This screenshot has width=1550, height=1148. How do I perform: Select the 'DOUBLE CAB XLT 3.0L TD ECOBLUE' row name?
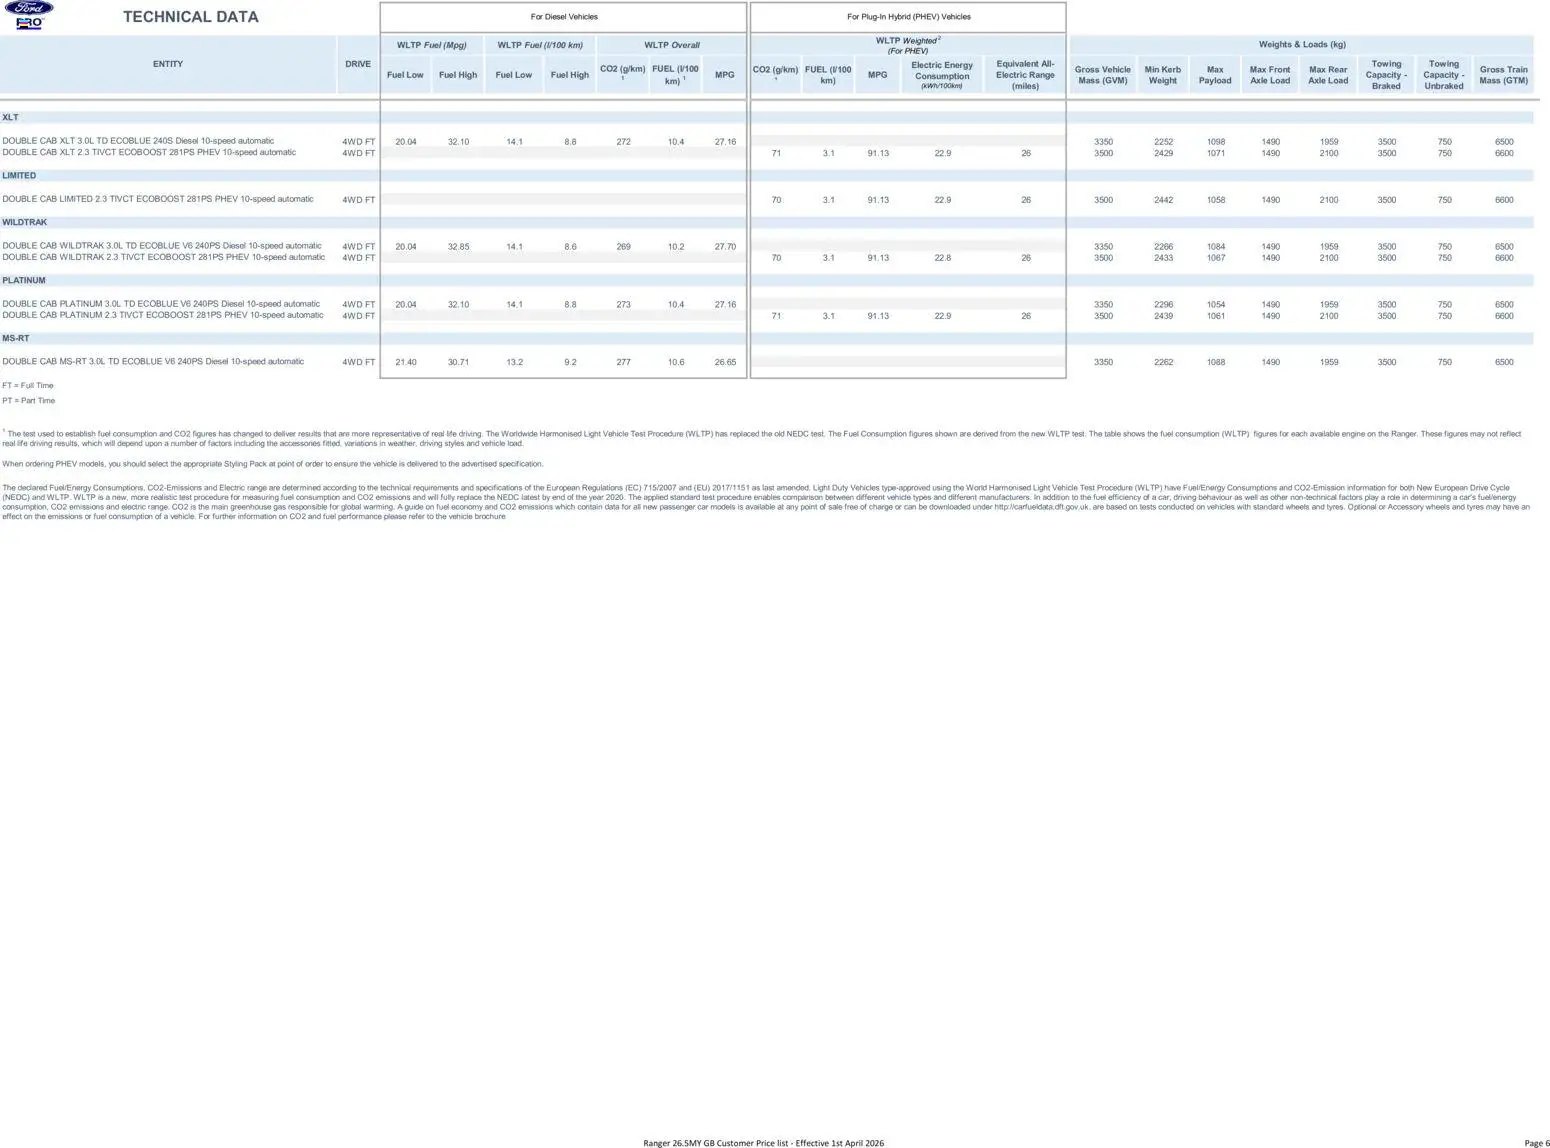pyautogui.click(x=138, y=141)
